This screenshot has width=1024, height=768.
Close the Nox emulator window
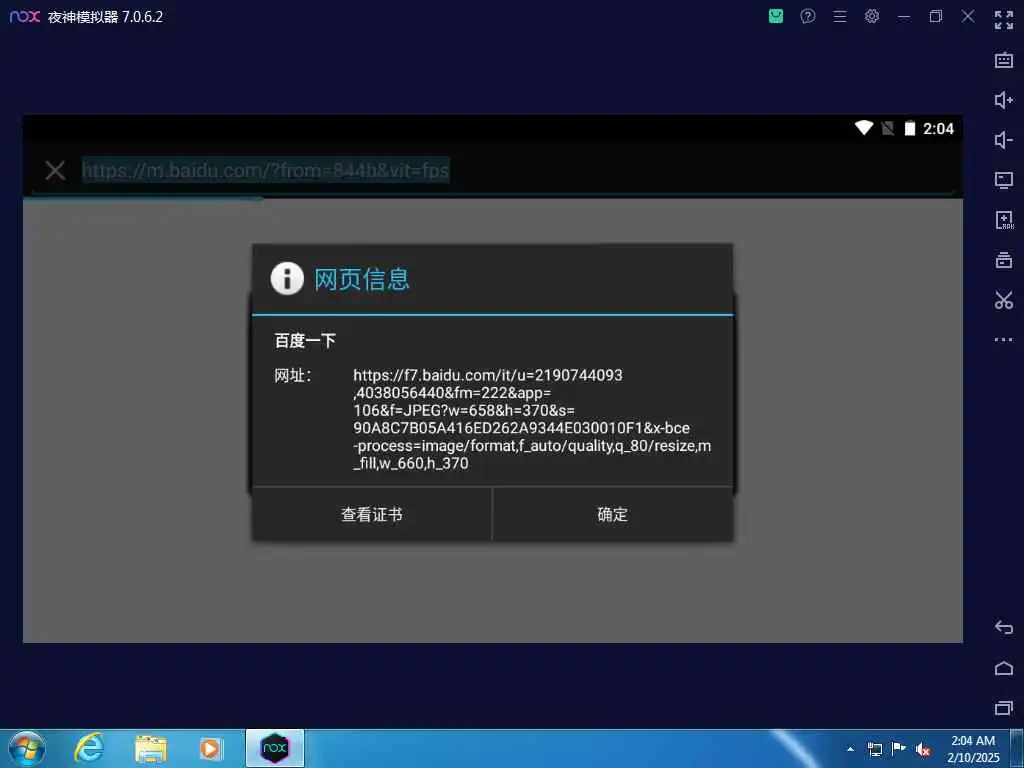pos(968,16)
